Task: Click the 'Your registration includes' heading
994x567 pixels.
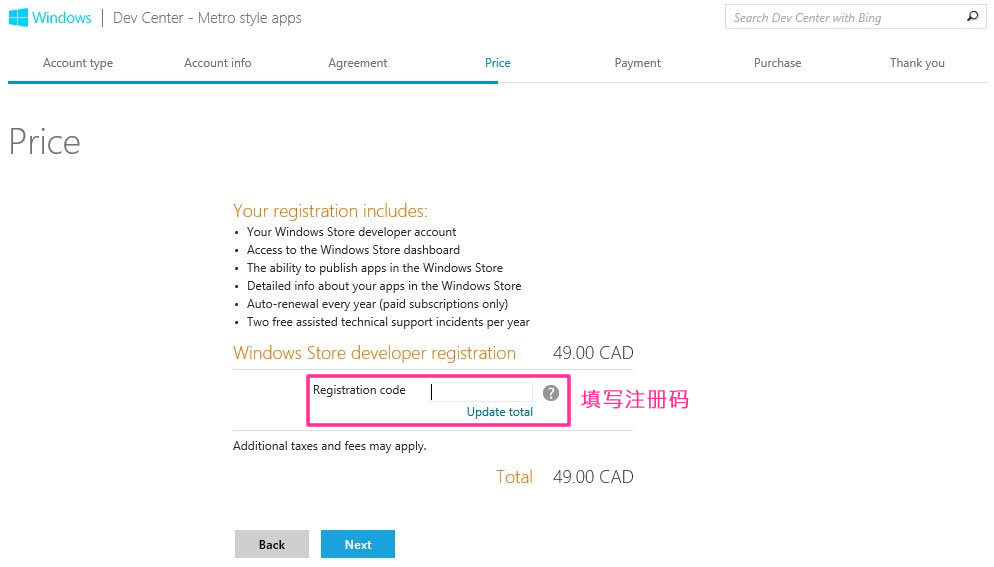Action: coord(330,211)
